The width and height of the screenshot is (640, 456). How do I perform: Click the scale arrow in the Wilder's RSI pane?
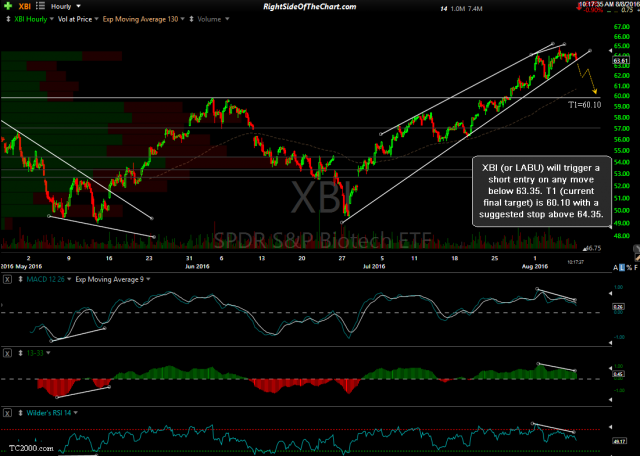pyautogui.click(x=611, y=427)
